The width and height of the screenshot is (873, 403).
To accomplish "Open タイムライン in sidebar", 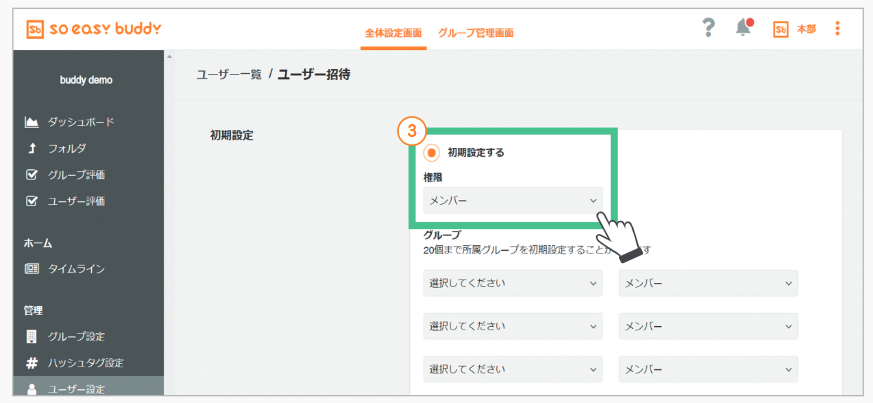I will [76, 269].
